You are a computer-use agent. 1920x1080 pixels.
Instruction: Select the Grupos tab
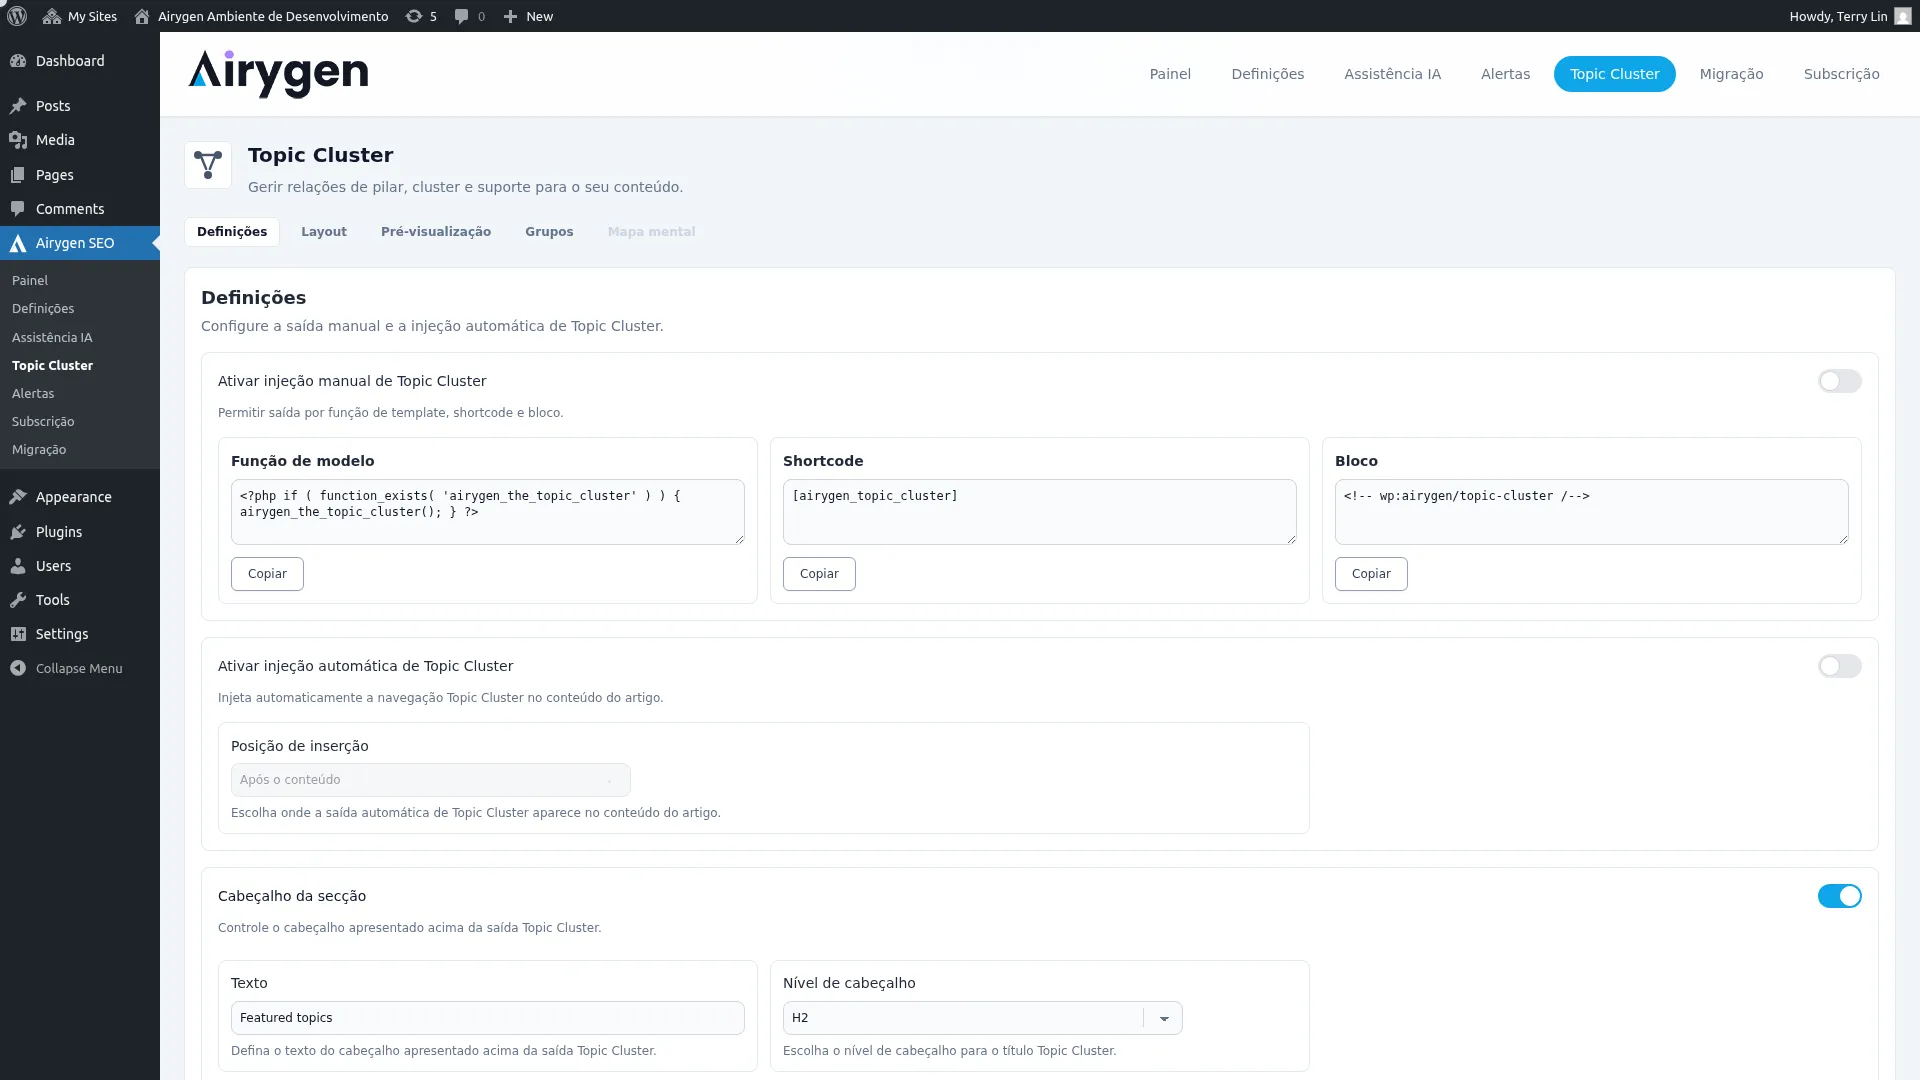549,231
